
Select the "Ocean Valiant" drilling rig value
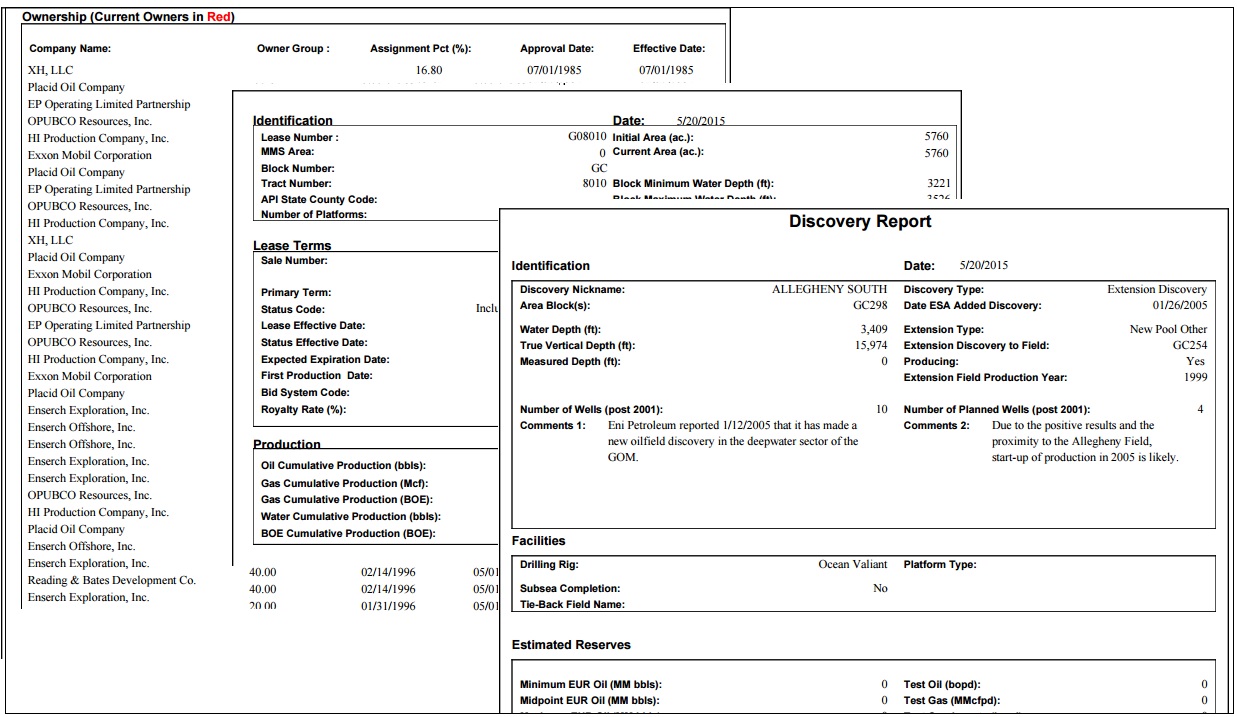pos(853,565)
